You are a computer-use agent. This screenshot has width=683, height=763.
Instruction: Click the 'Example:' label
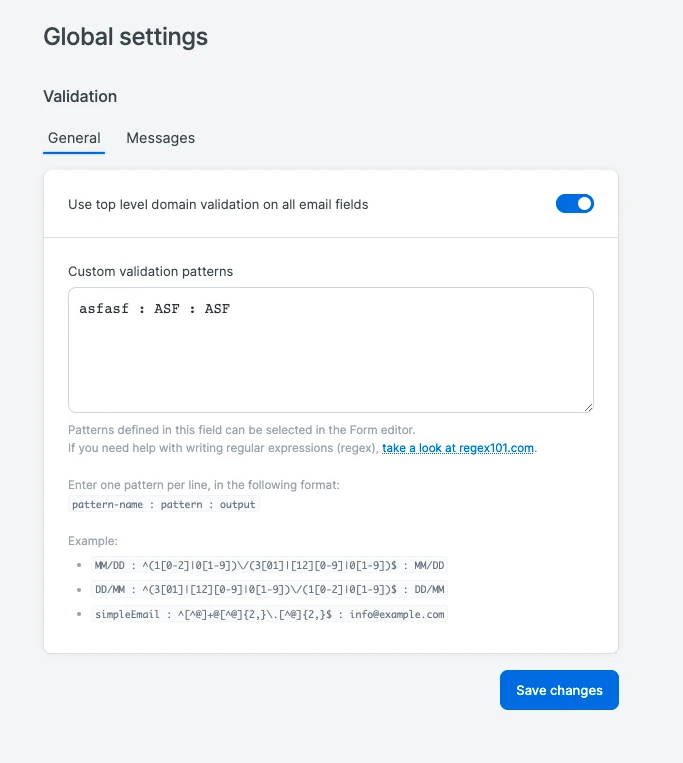click(x=93, y=540)
